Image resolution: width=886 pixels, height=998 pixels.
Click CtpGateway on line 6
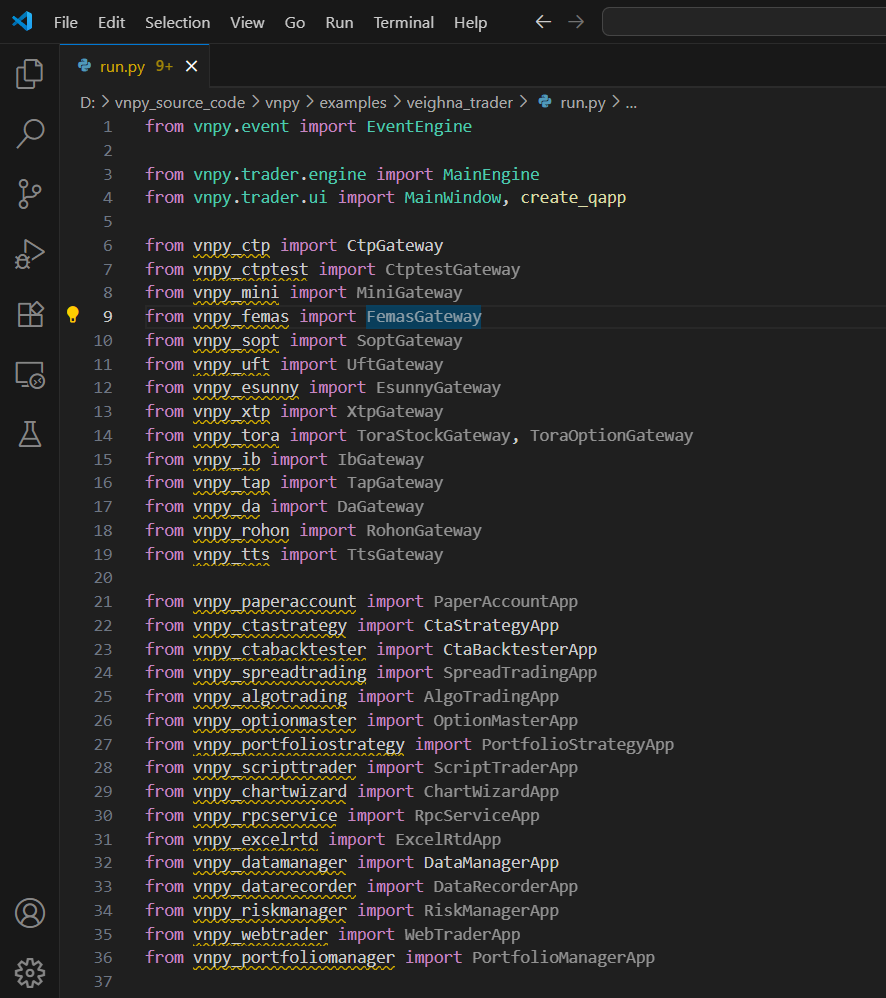395,246
